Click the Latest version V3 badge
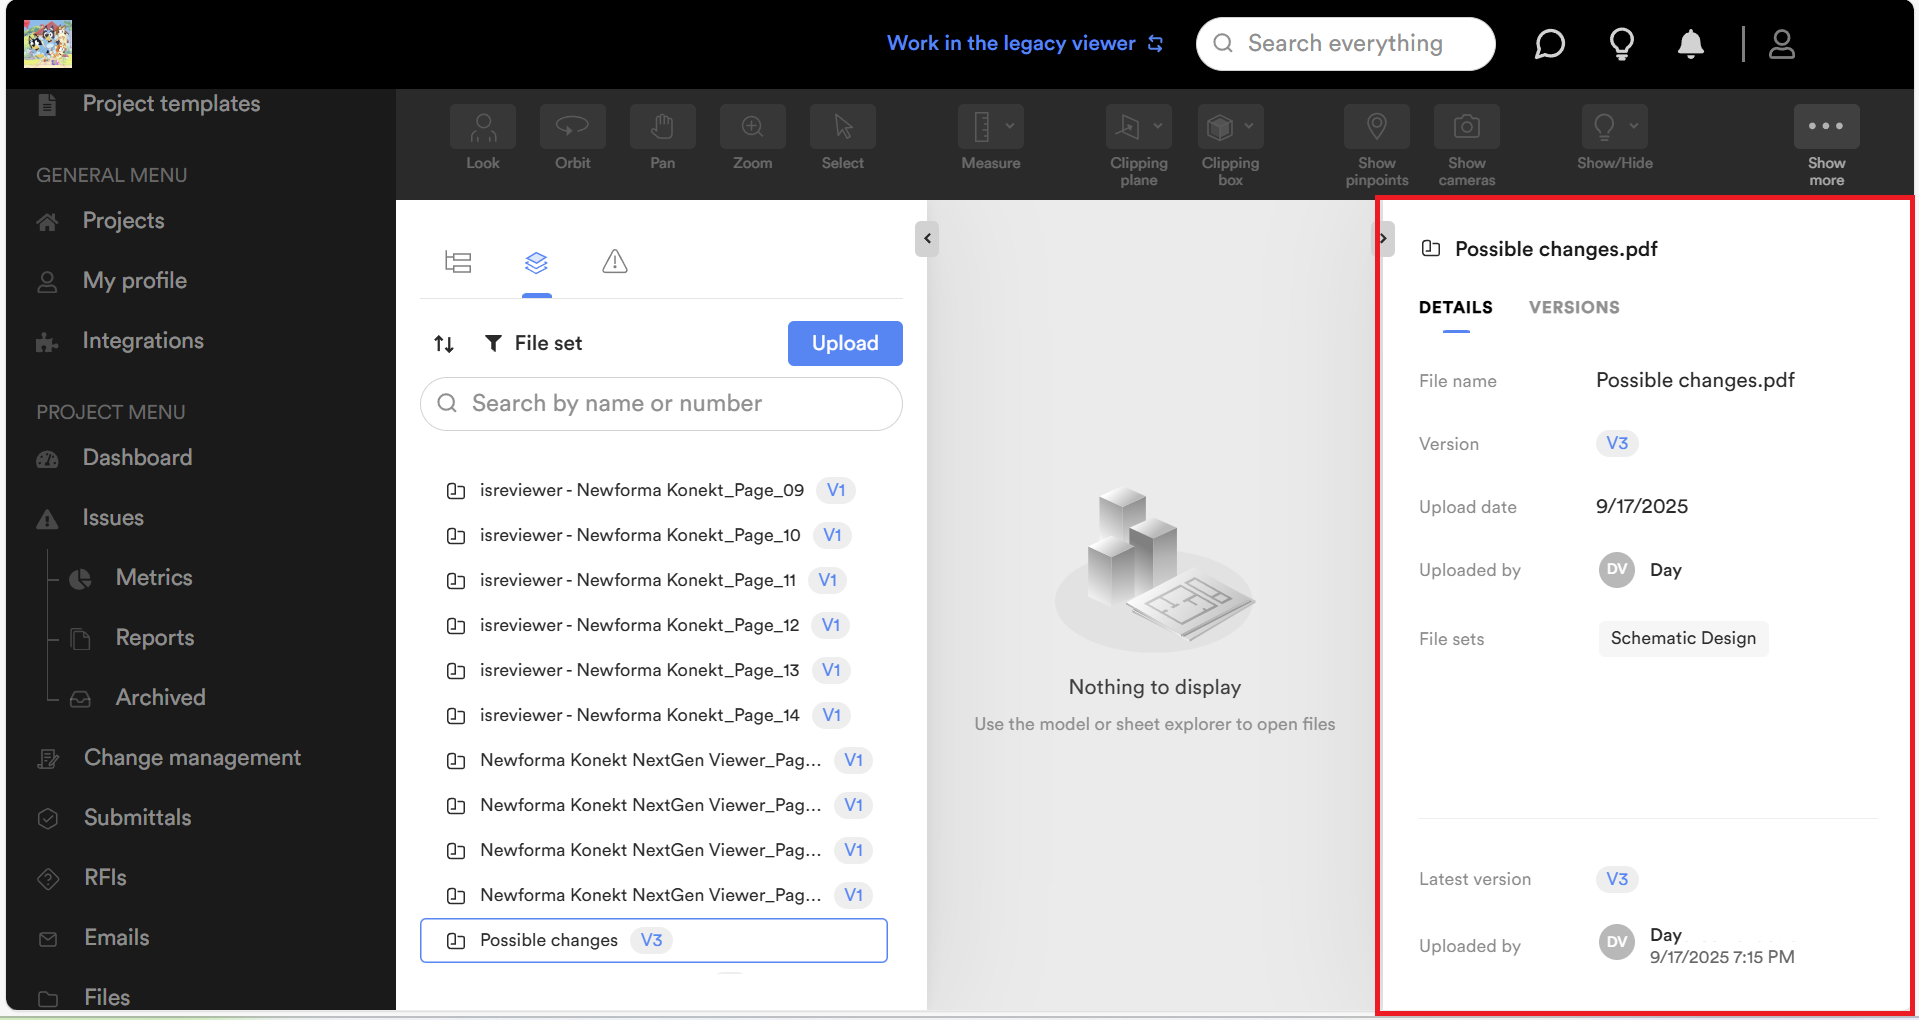 point(1617,879)
